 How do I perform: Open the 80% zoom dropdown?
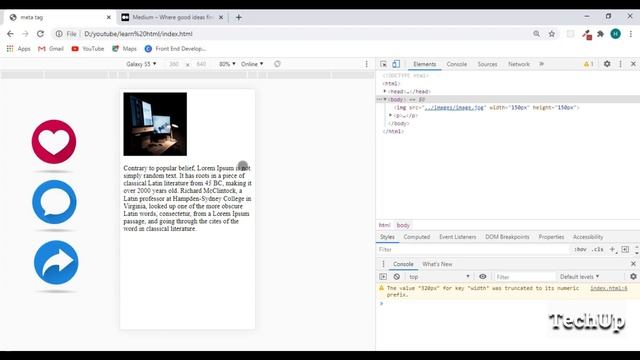(227, 64)
